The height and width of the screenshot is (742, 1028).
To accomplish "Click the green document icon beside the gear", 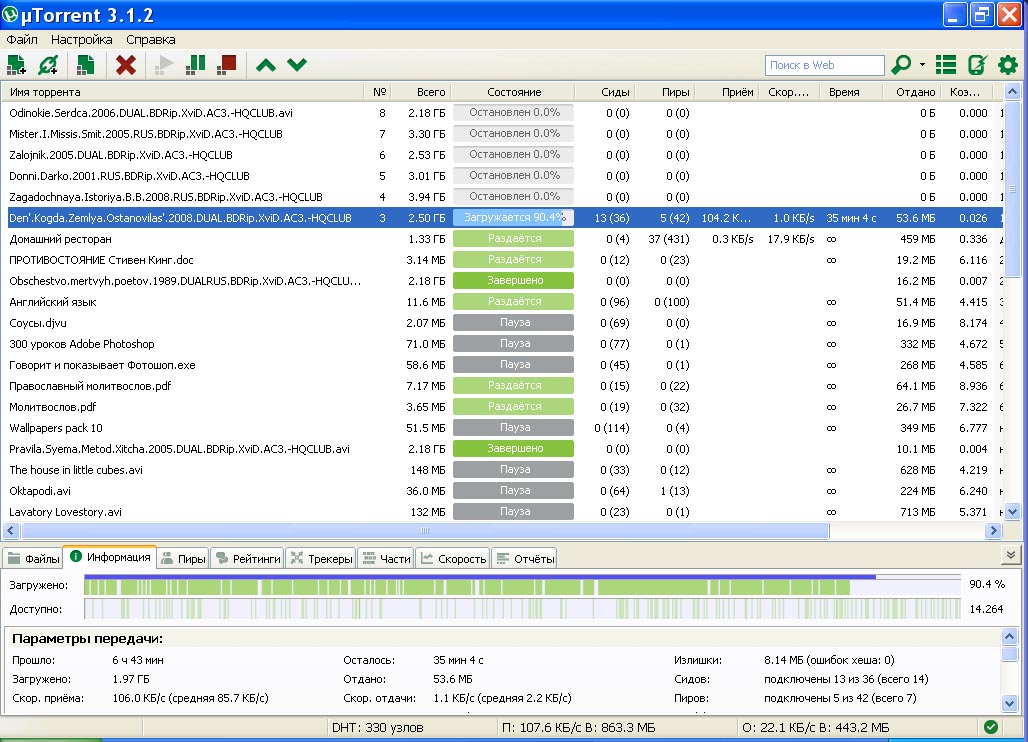I will [x=977, y=65].
